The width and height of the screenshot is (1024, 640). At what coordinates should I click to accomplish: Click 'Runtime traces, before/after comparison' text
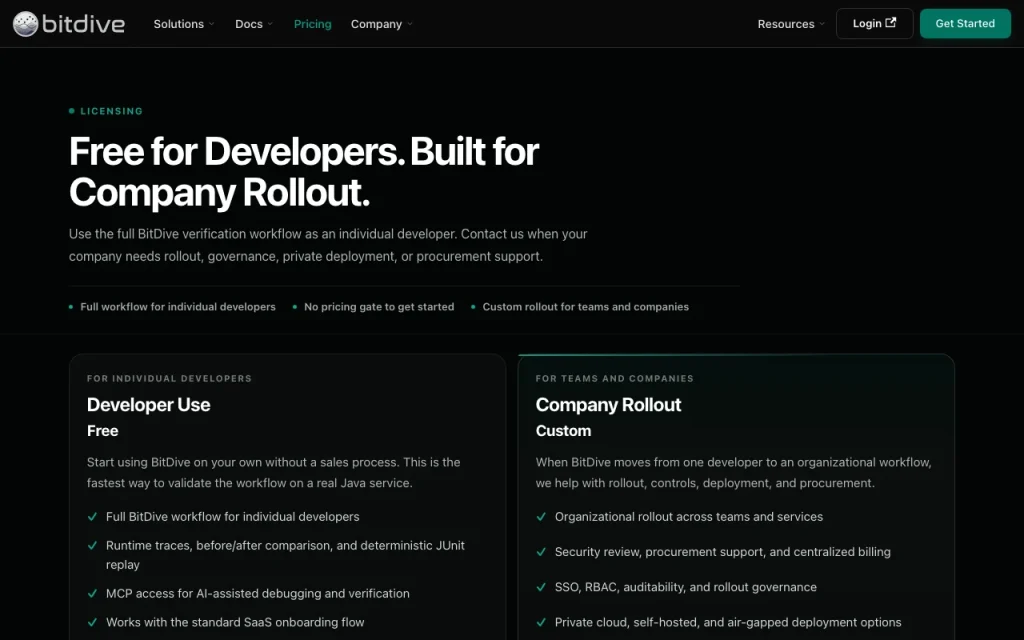click(285, 555)
